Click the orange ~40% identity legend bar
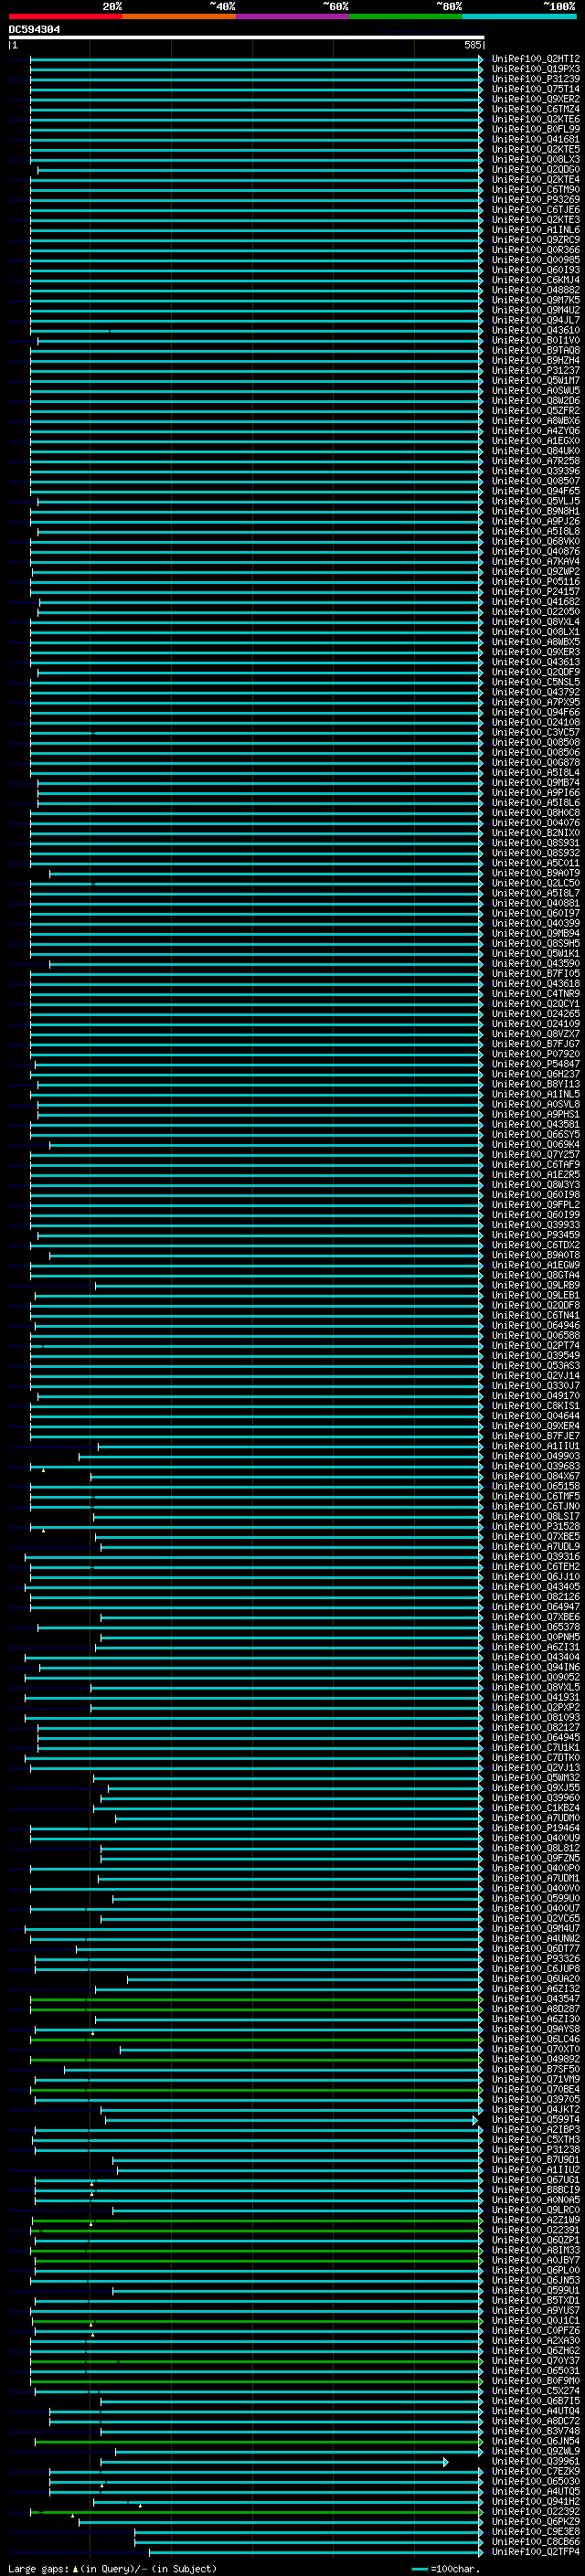The height and width of the screenshot is (2576, 585). [179, 16]
